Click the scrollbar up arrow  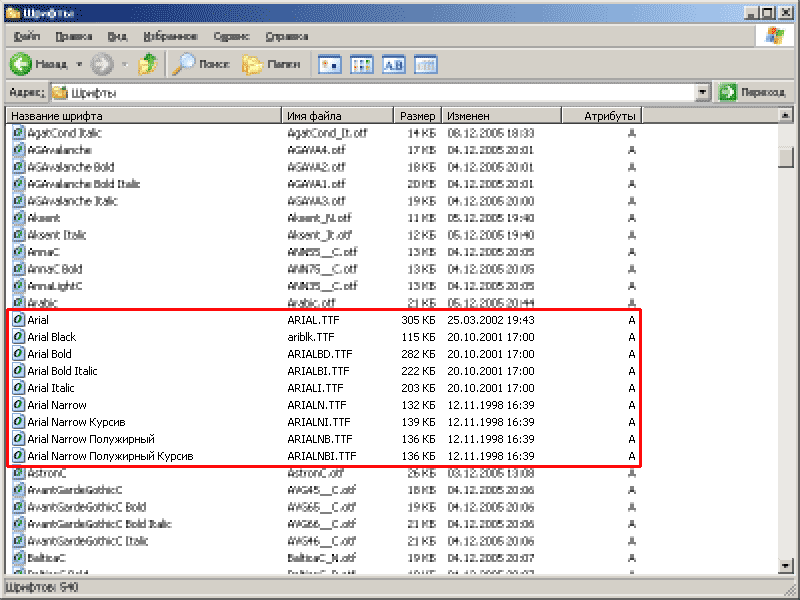(x=786, y=115)
